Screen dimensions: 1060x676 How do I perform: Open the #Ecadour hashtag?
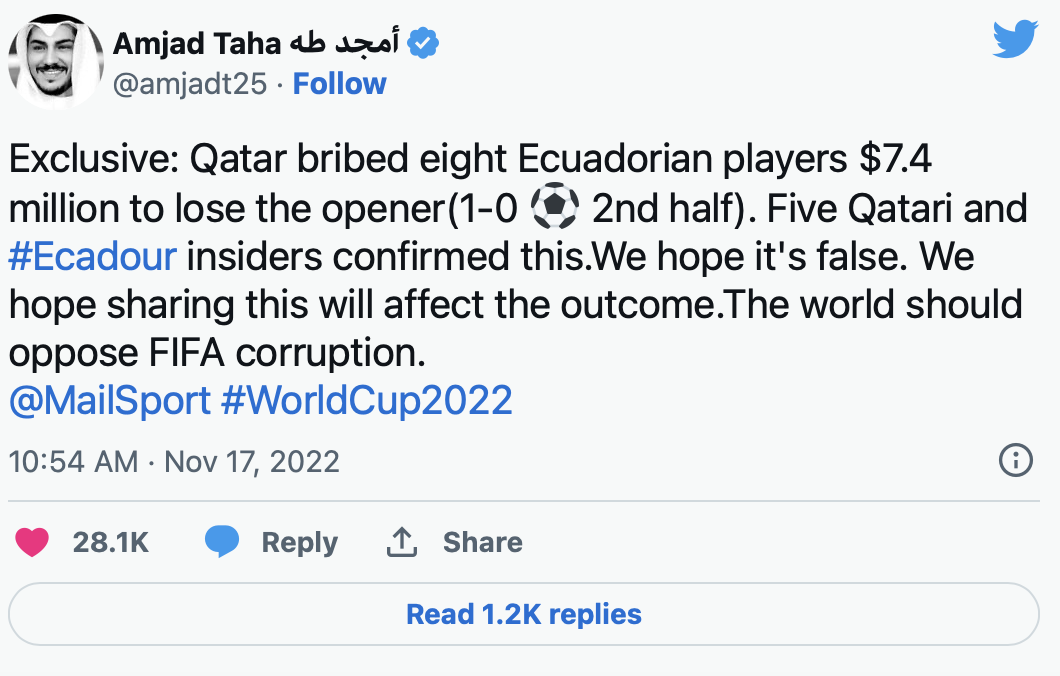(92, 257)
